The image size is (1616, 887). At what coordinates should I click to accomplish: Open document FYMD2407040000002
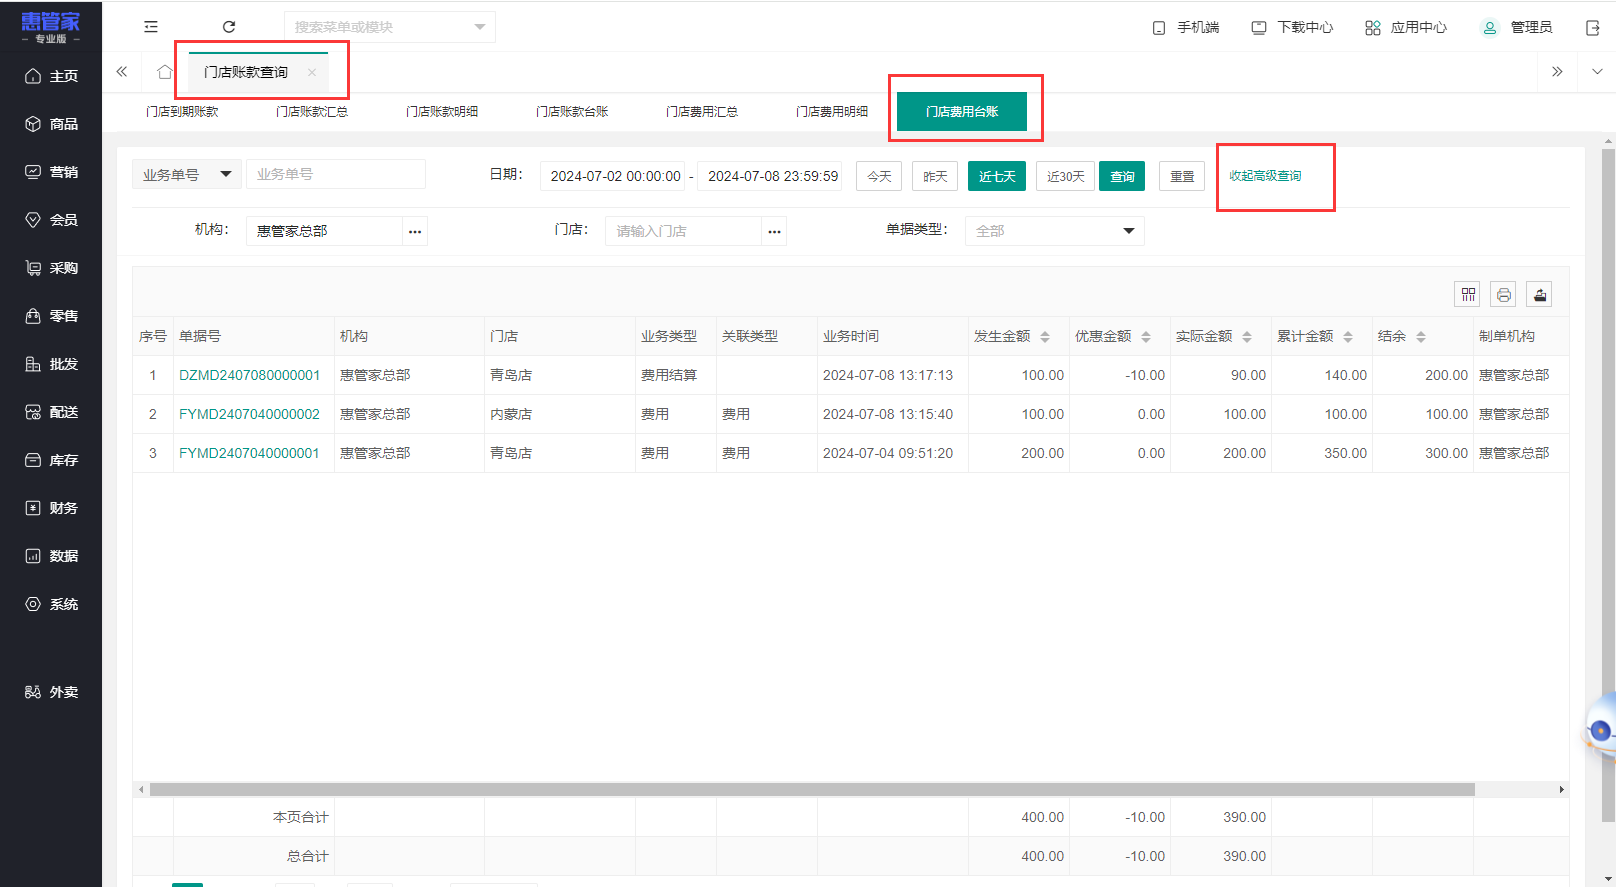pyautogui.click(x=249, y=414)
